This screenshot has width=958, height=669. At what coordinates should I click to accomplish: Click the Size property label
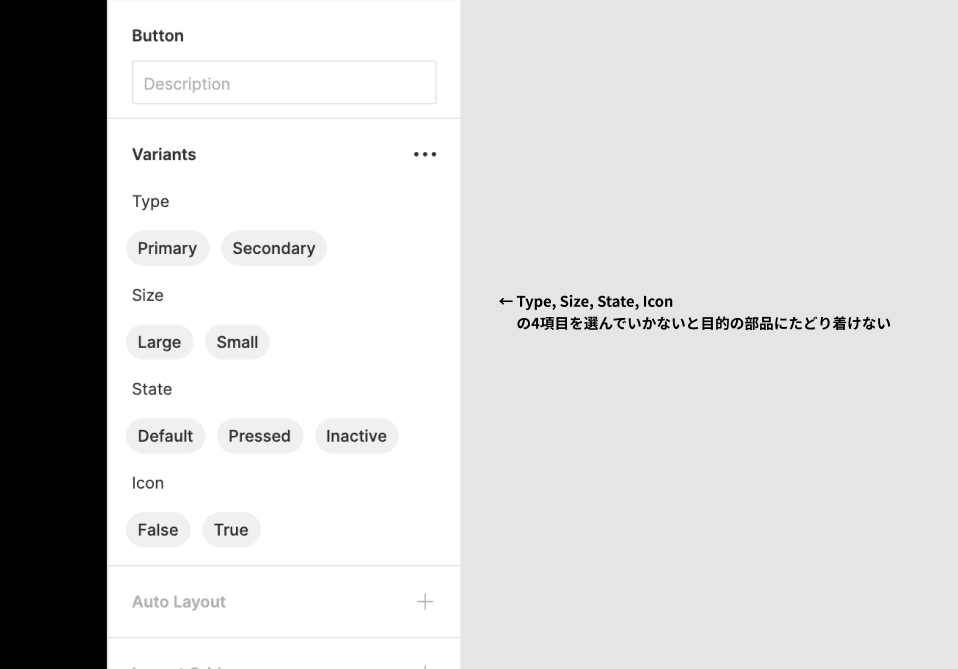pyautogui.click(x=148, y=295)
